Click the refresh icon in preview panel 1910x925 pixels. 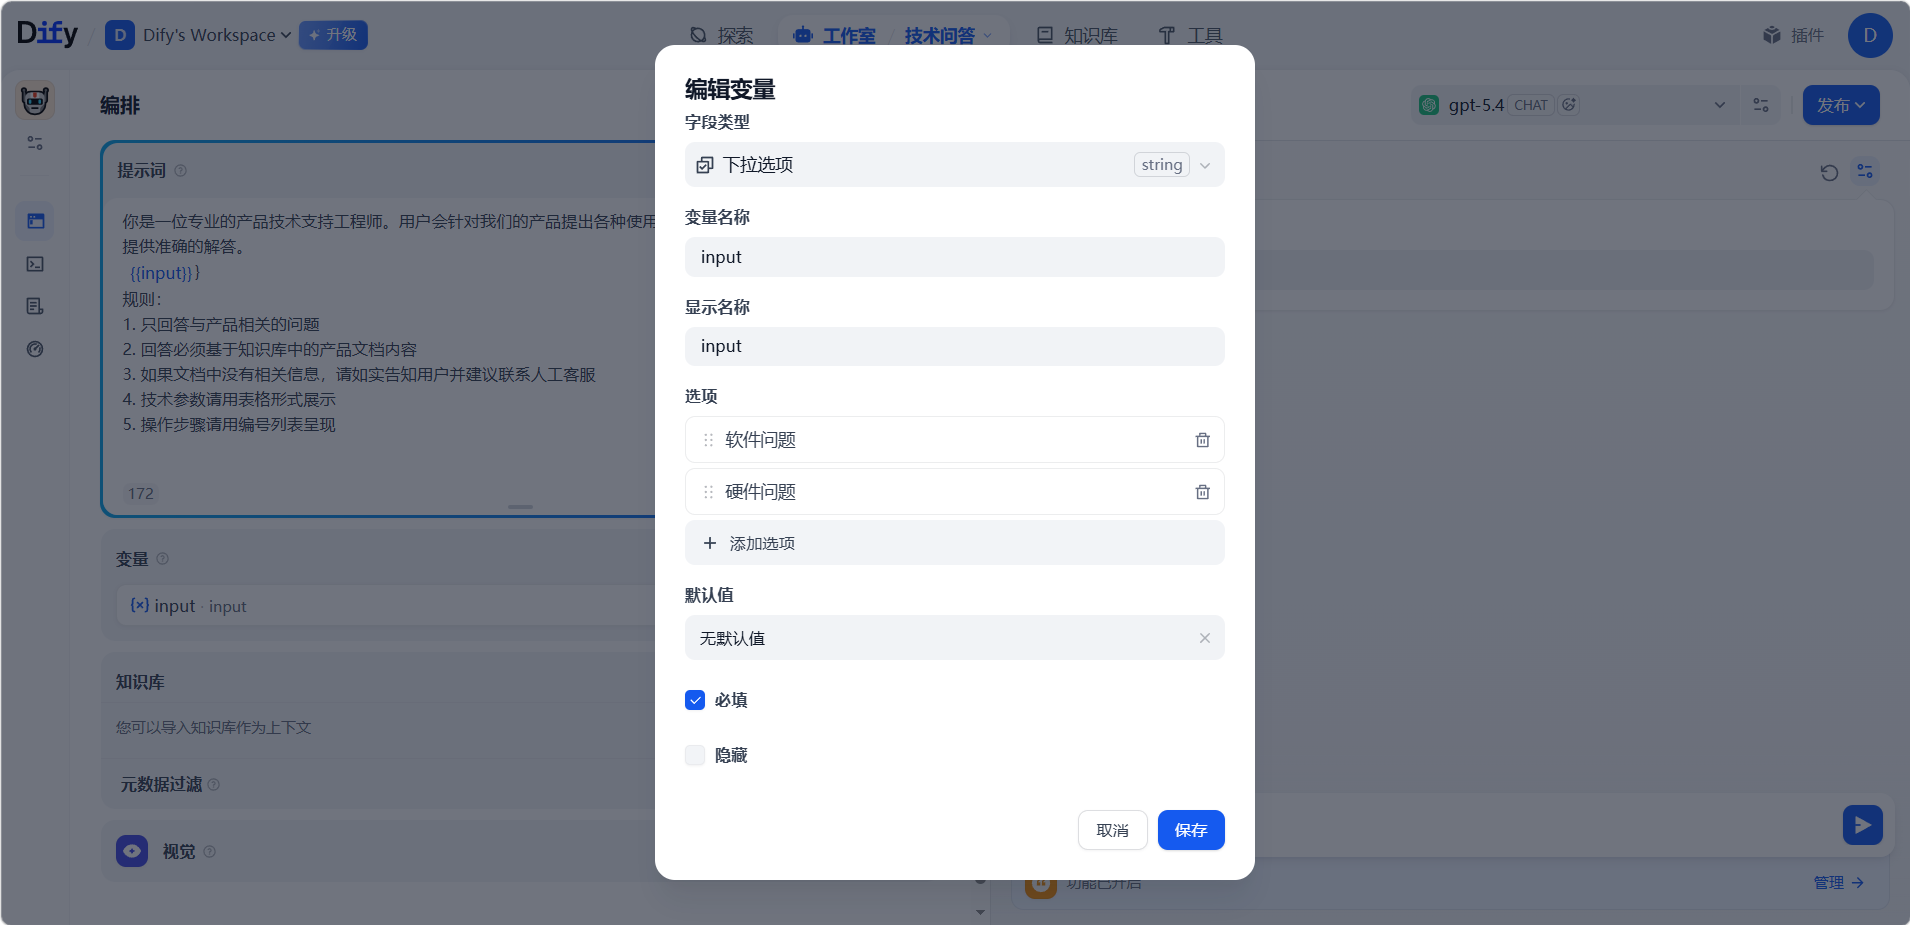pos(1829,172)
